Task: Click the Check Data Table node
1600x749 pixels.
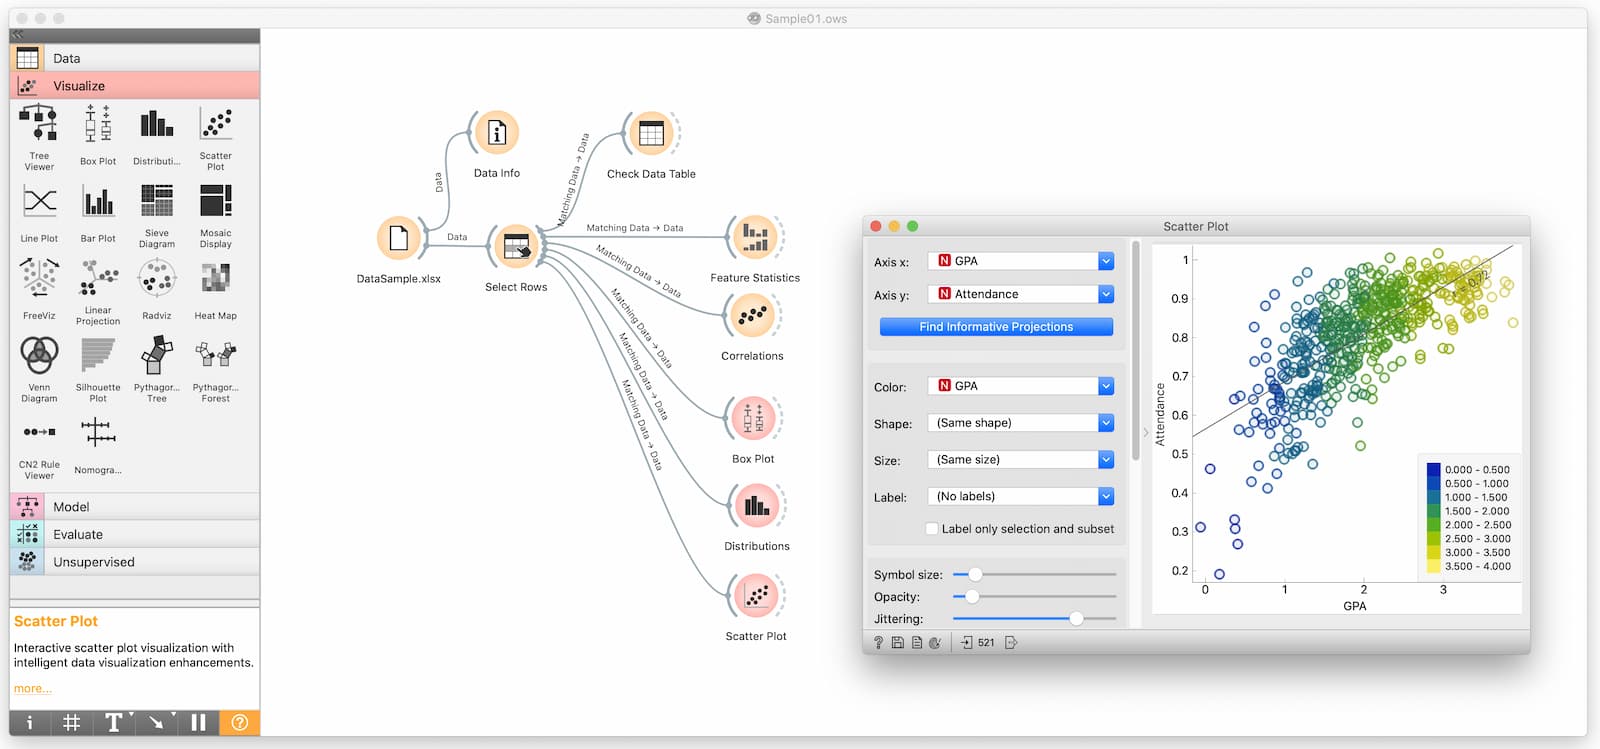Action: [x=651, y=134]
